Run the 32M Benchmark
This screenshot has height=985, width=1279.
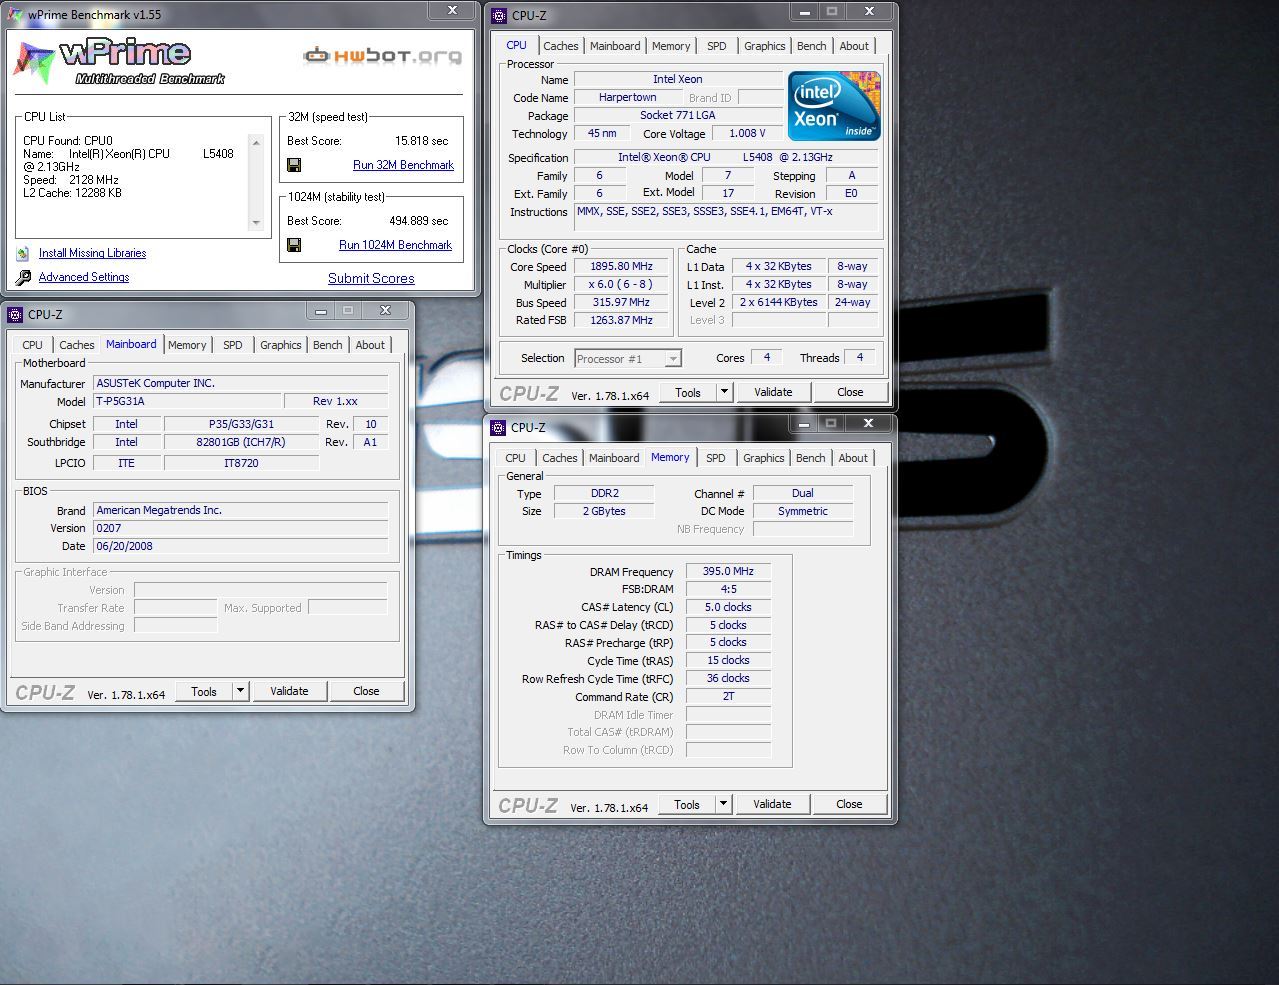coord(403,165)
